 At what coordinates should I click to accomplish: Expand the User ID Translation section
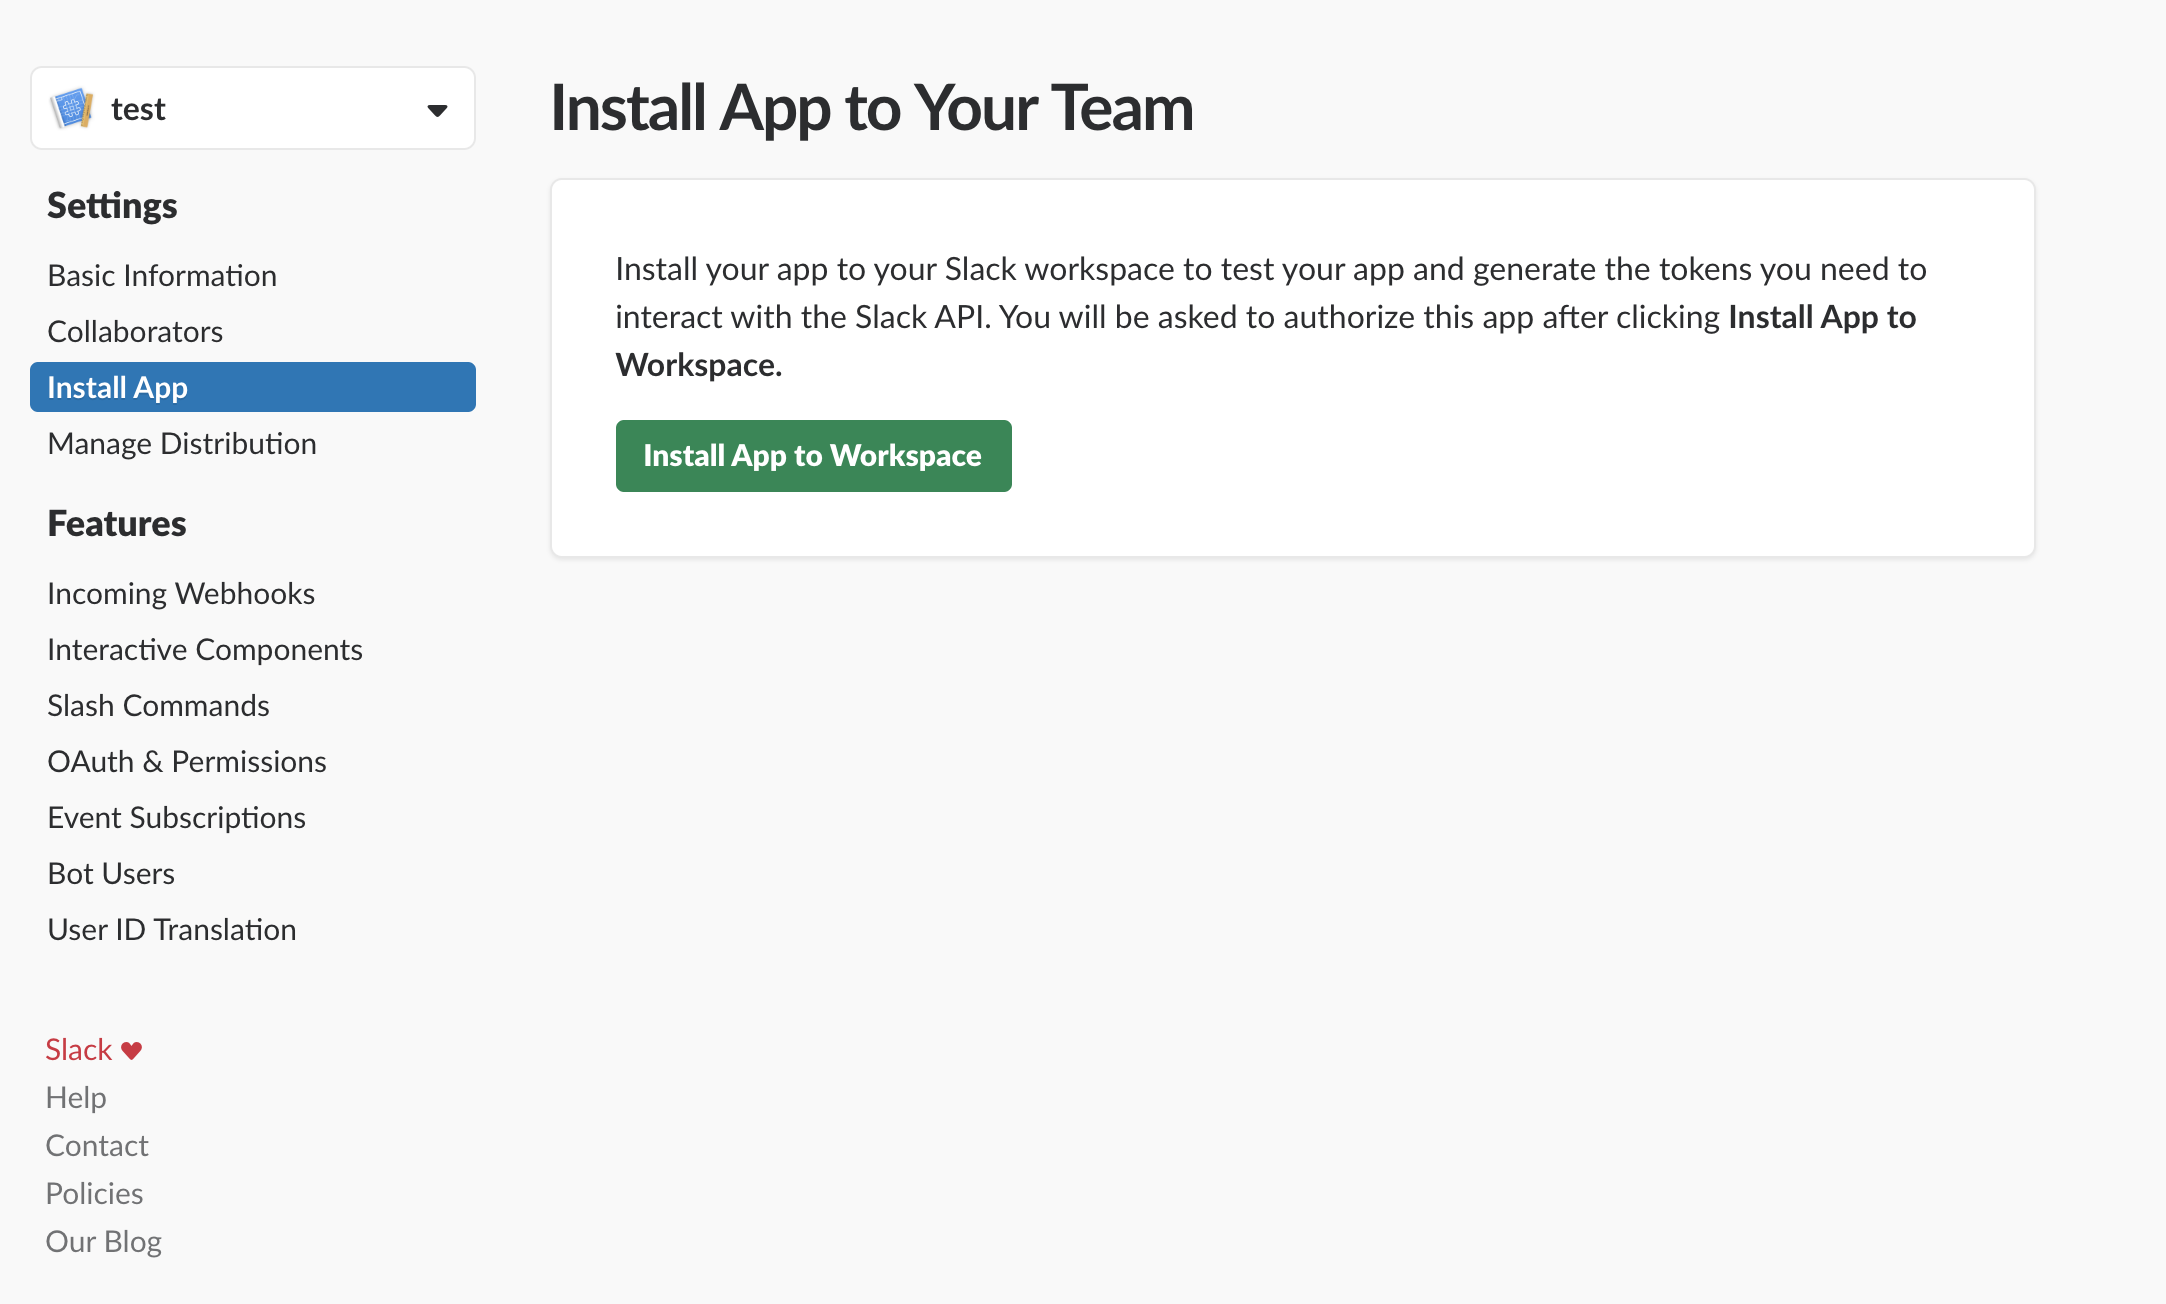pos(172,930)
